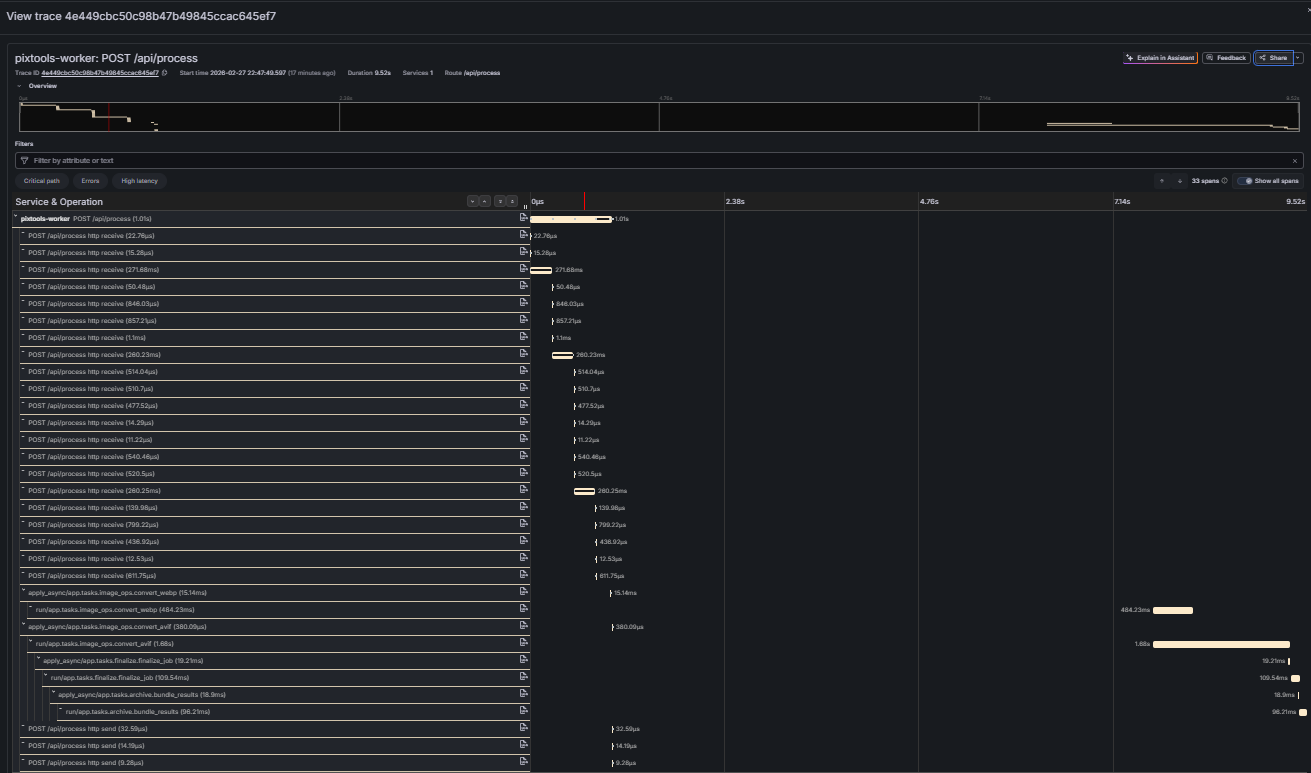The width and height of the screenshot is (1311, 773).
Task: Open logs icon for http receive (799.22µs) row
Action: 523,524
